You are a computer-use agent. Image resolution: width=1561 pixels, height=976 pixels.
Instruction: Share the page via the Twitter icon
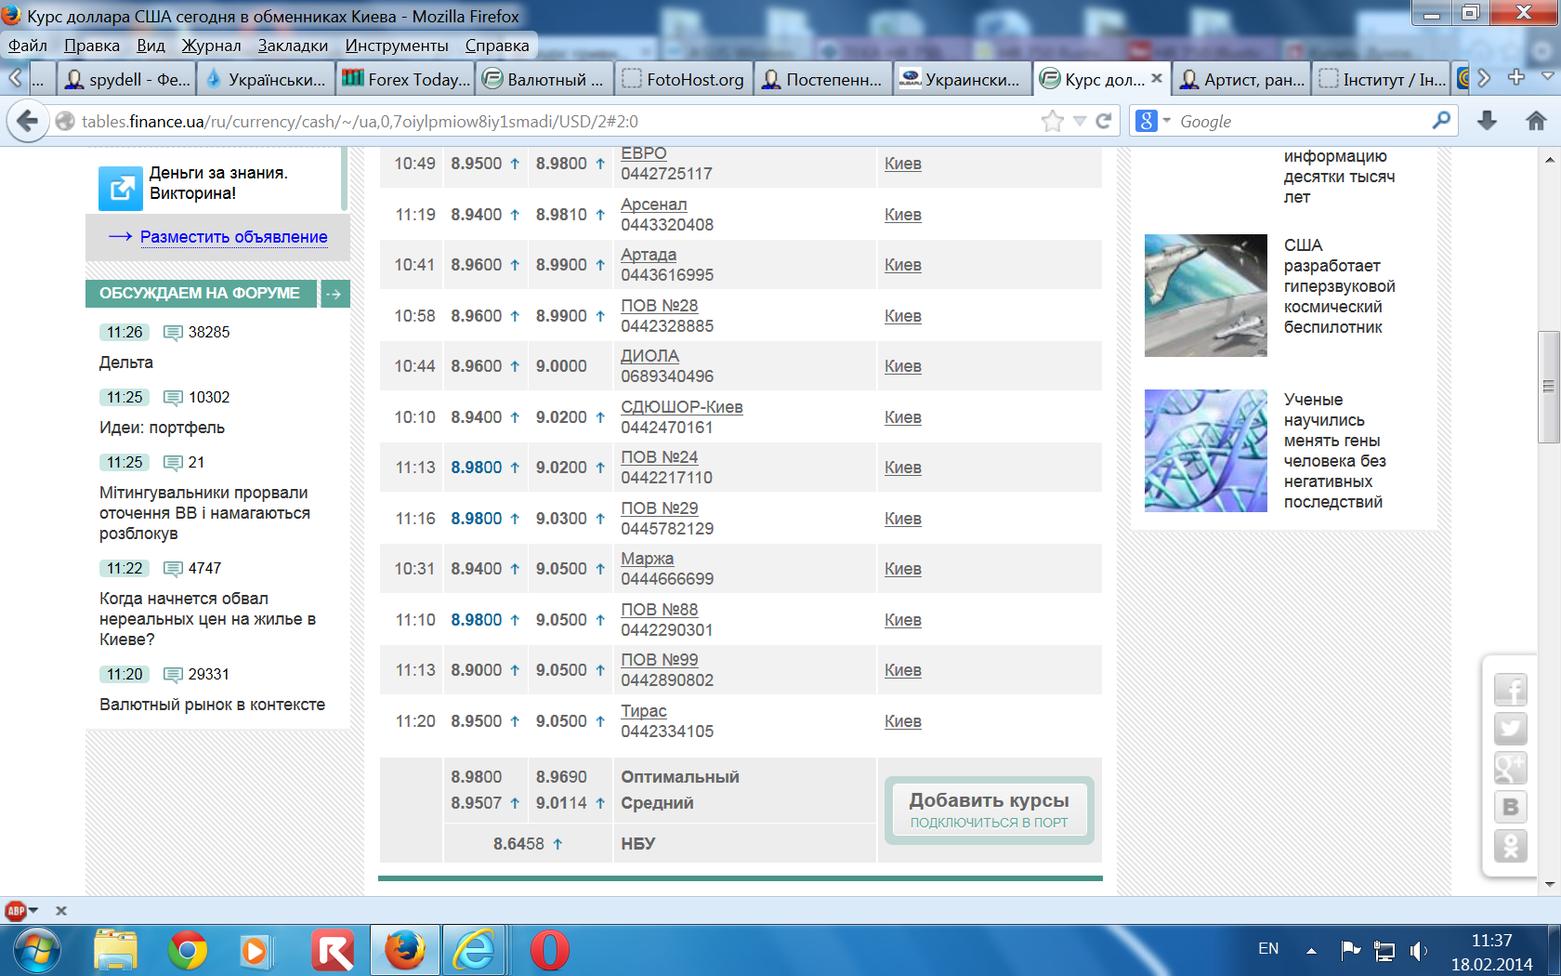click(1510, 729)
